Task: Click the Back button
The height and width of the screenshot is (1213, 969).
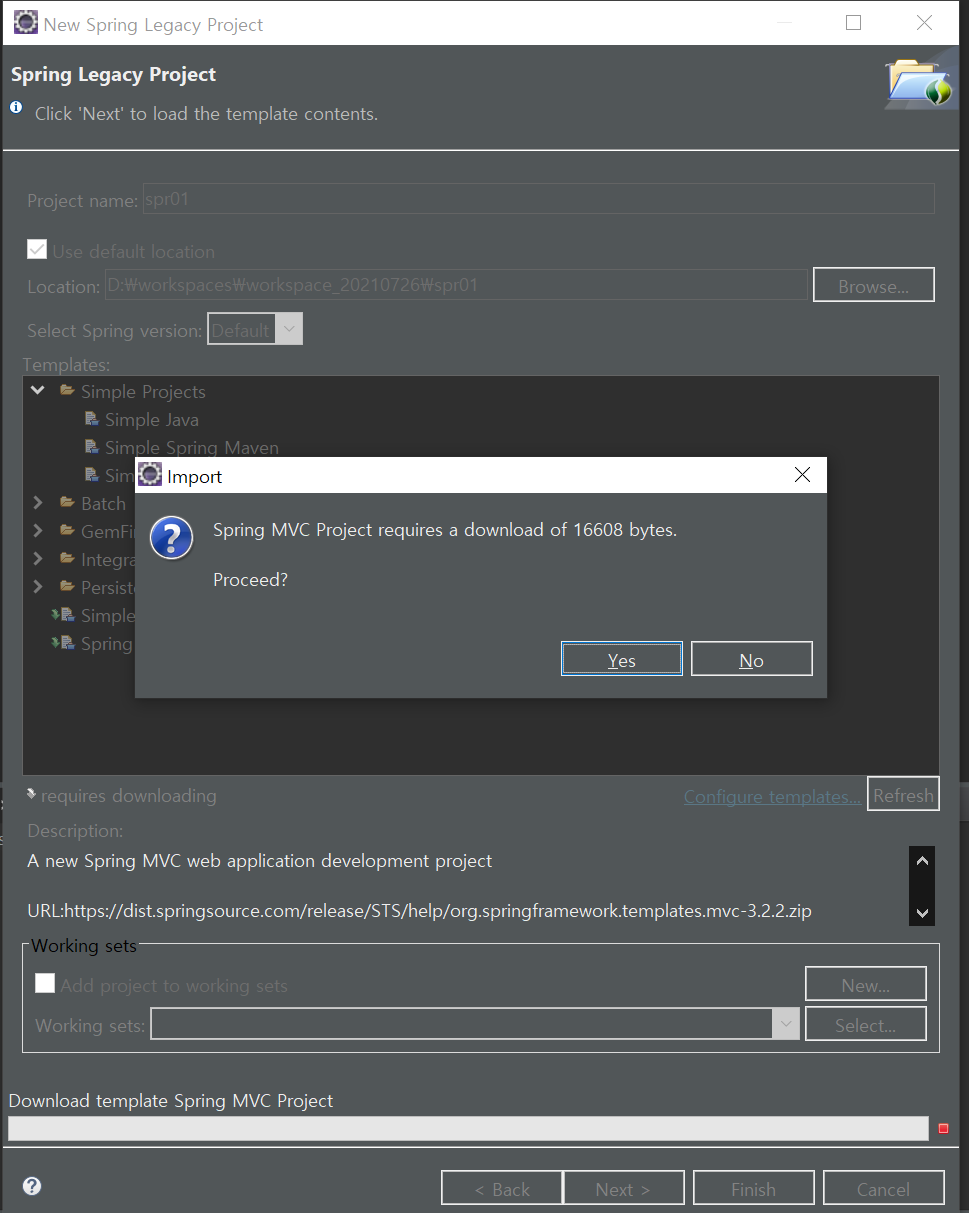Action: 502,1188
